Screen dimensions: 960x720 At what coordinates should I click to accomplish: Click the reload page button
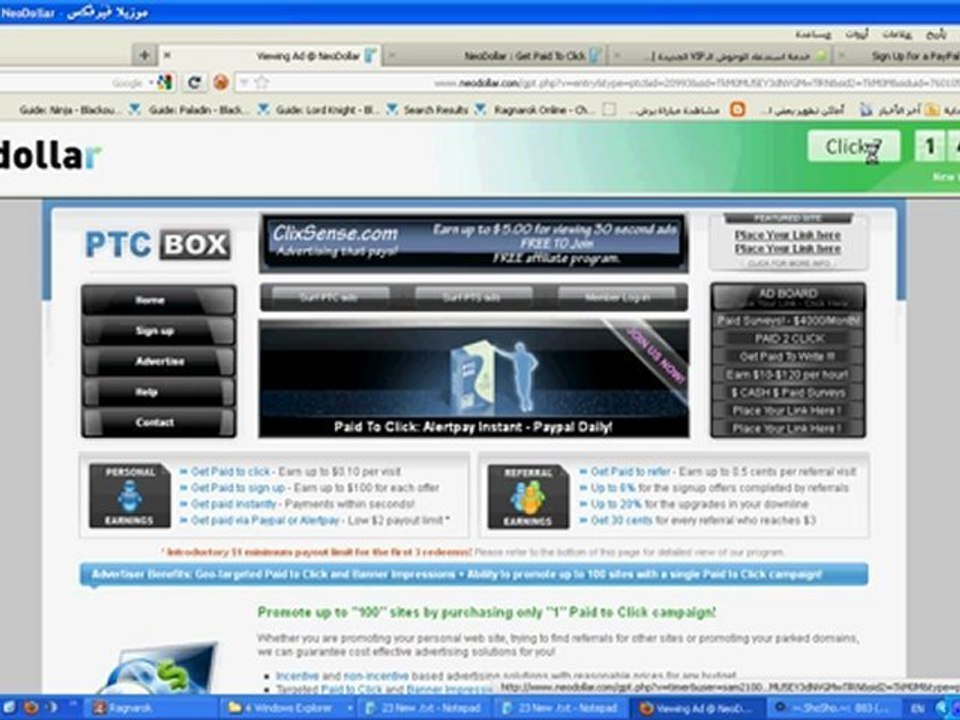(x=194, y=82)
